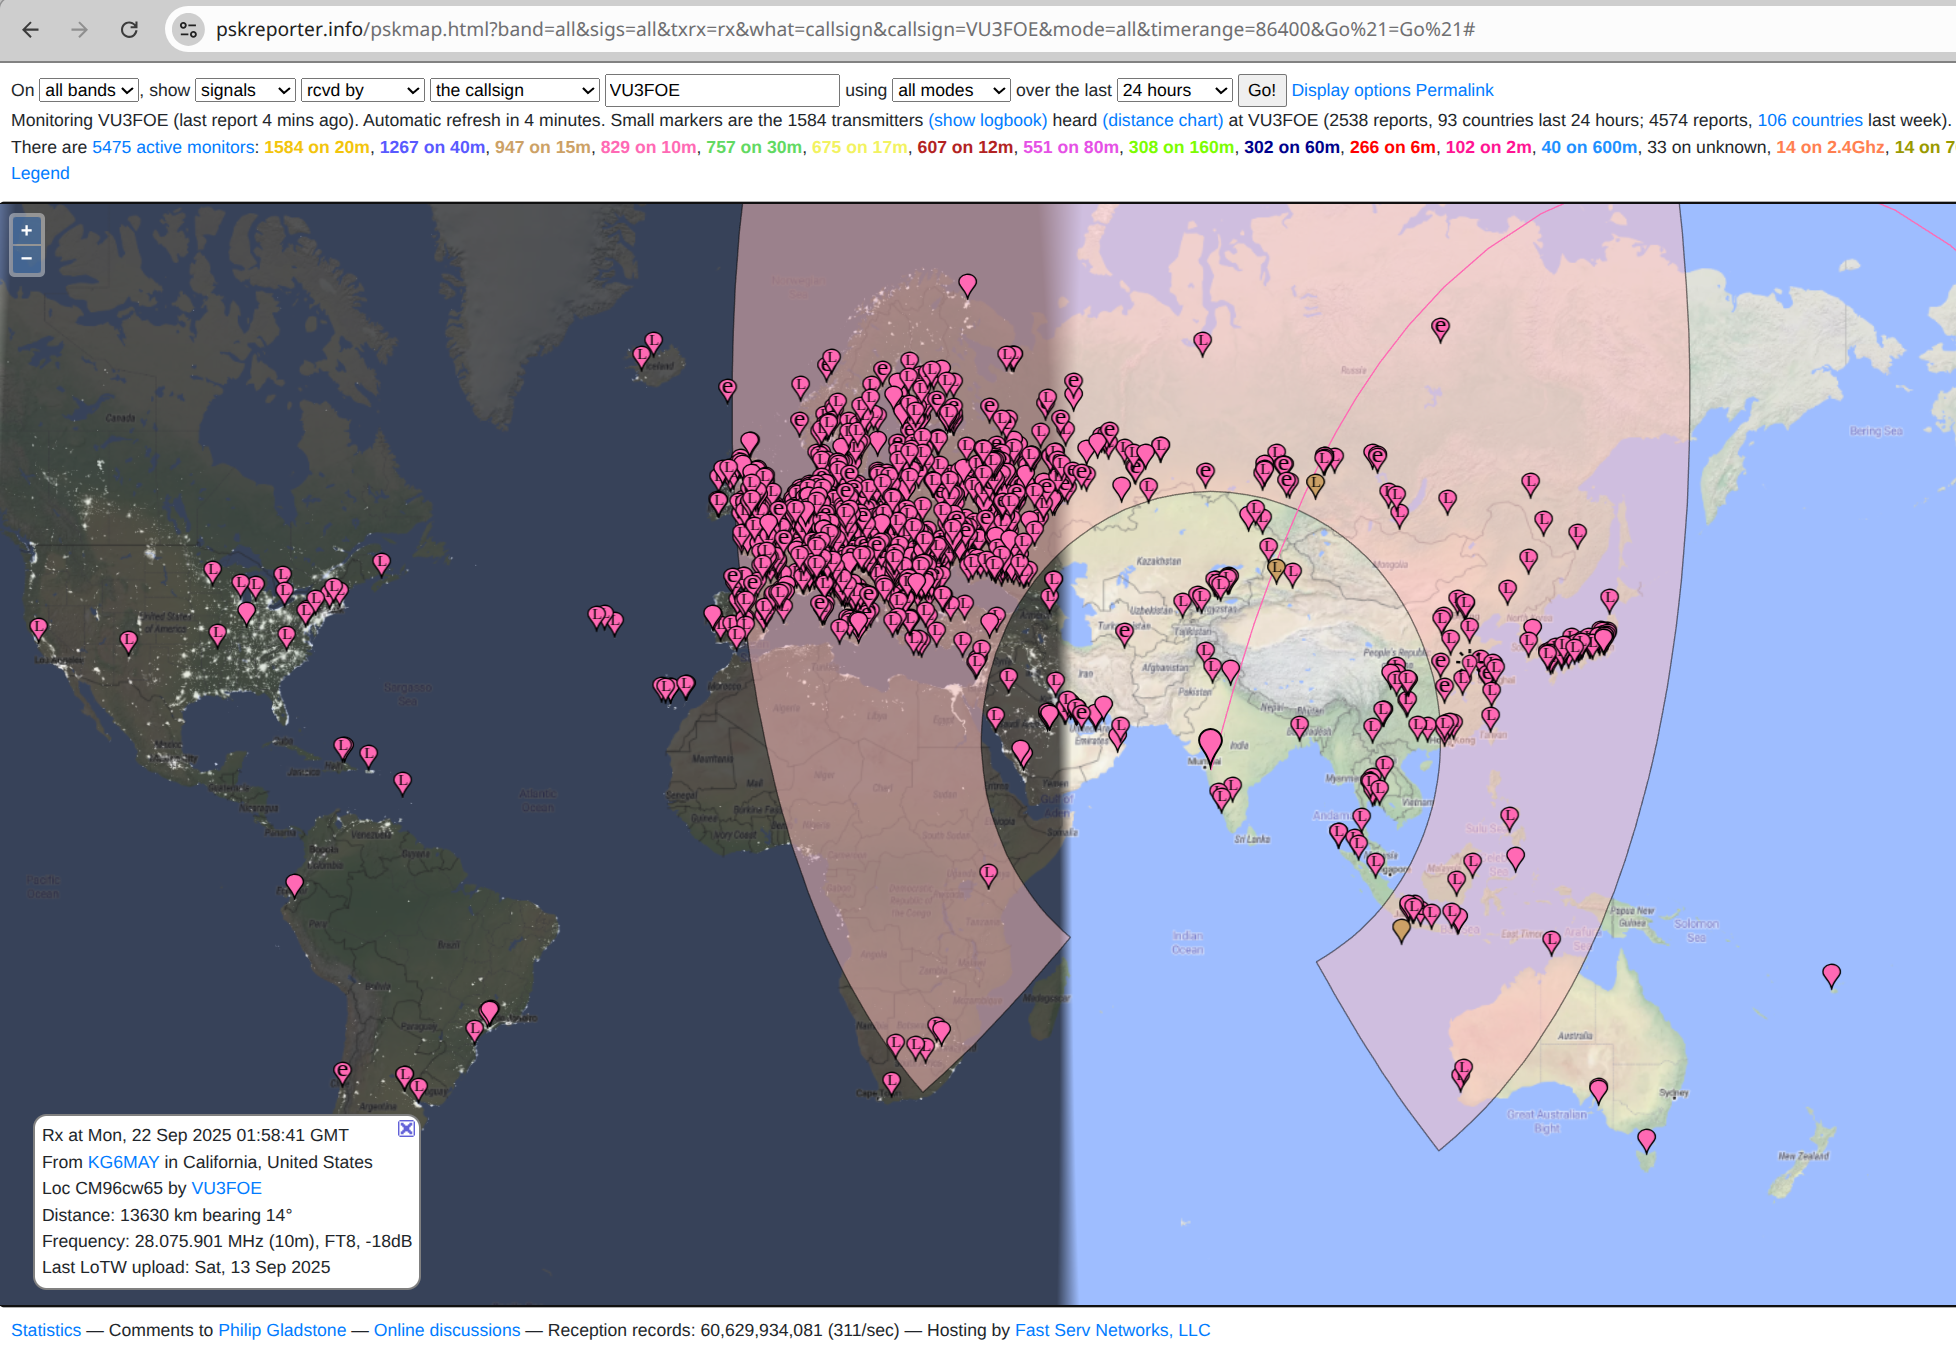
Task: Click '607 on 12m' band count text
Action: click(965, 147)
